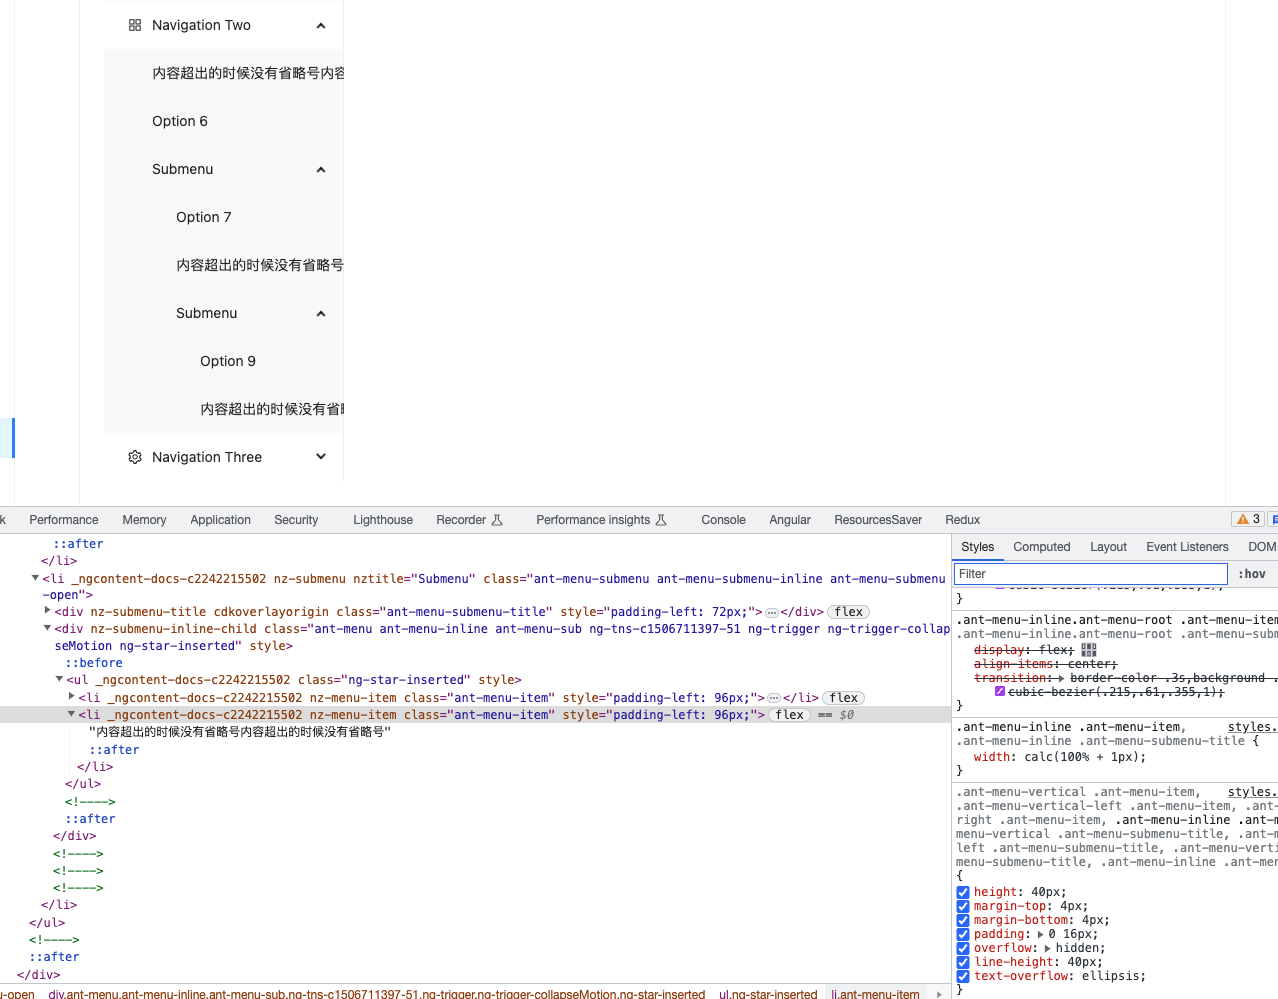Click the Navigation Three gear icon

point(135,456)
